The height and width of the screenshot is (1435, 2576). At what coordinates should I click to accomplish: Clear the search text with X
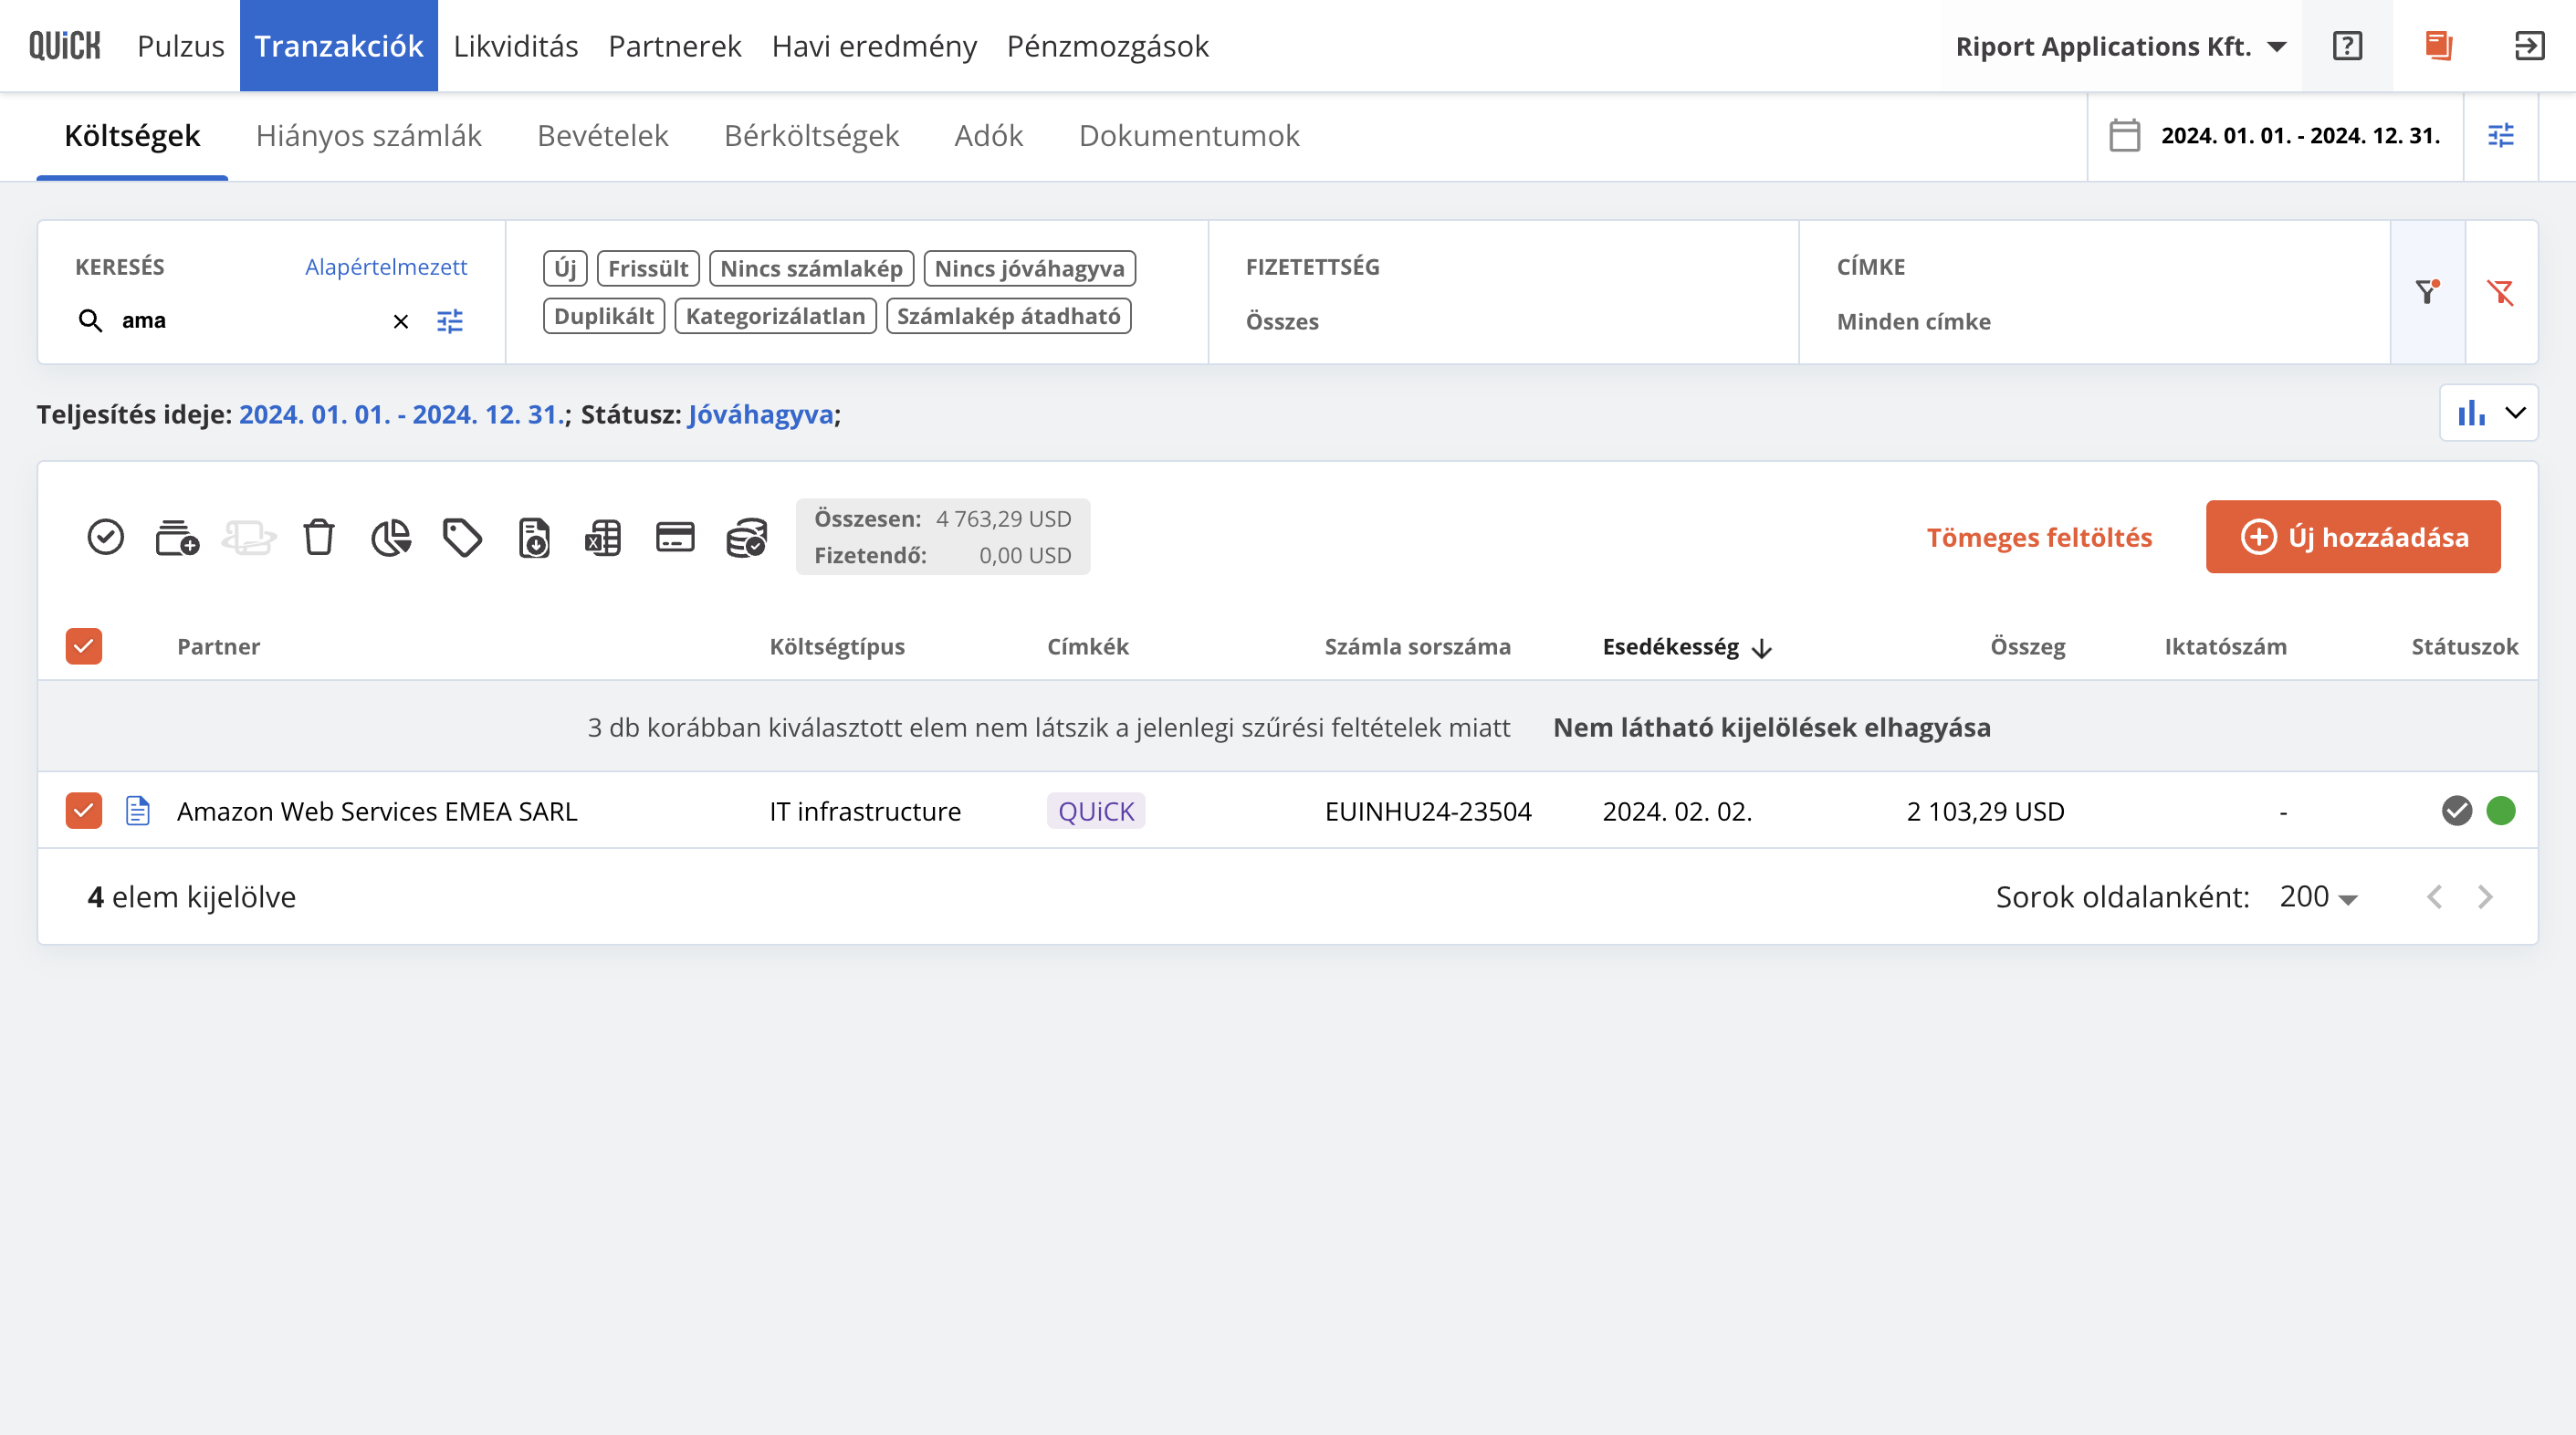pos(401,321)
